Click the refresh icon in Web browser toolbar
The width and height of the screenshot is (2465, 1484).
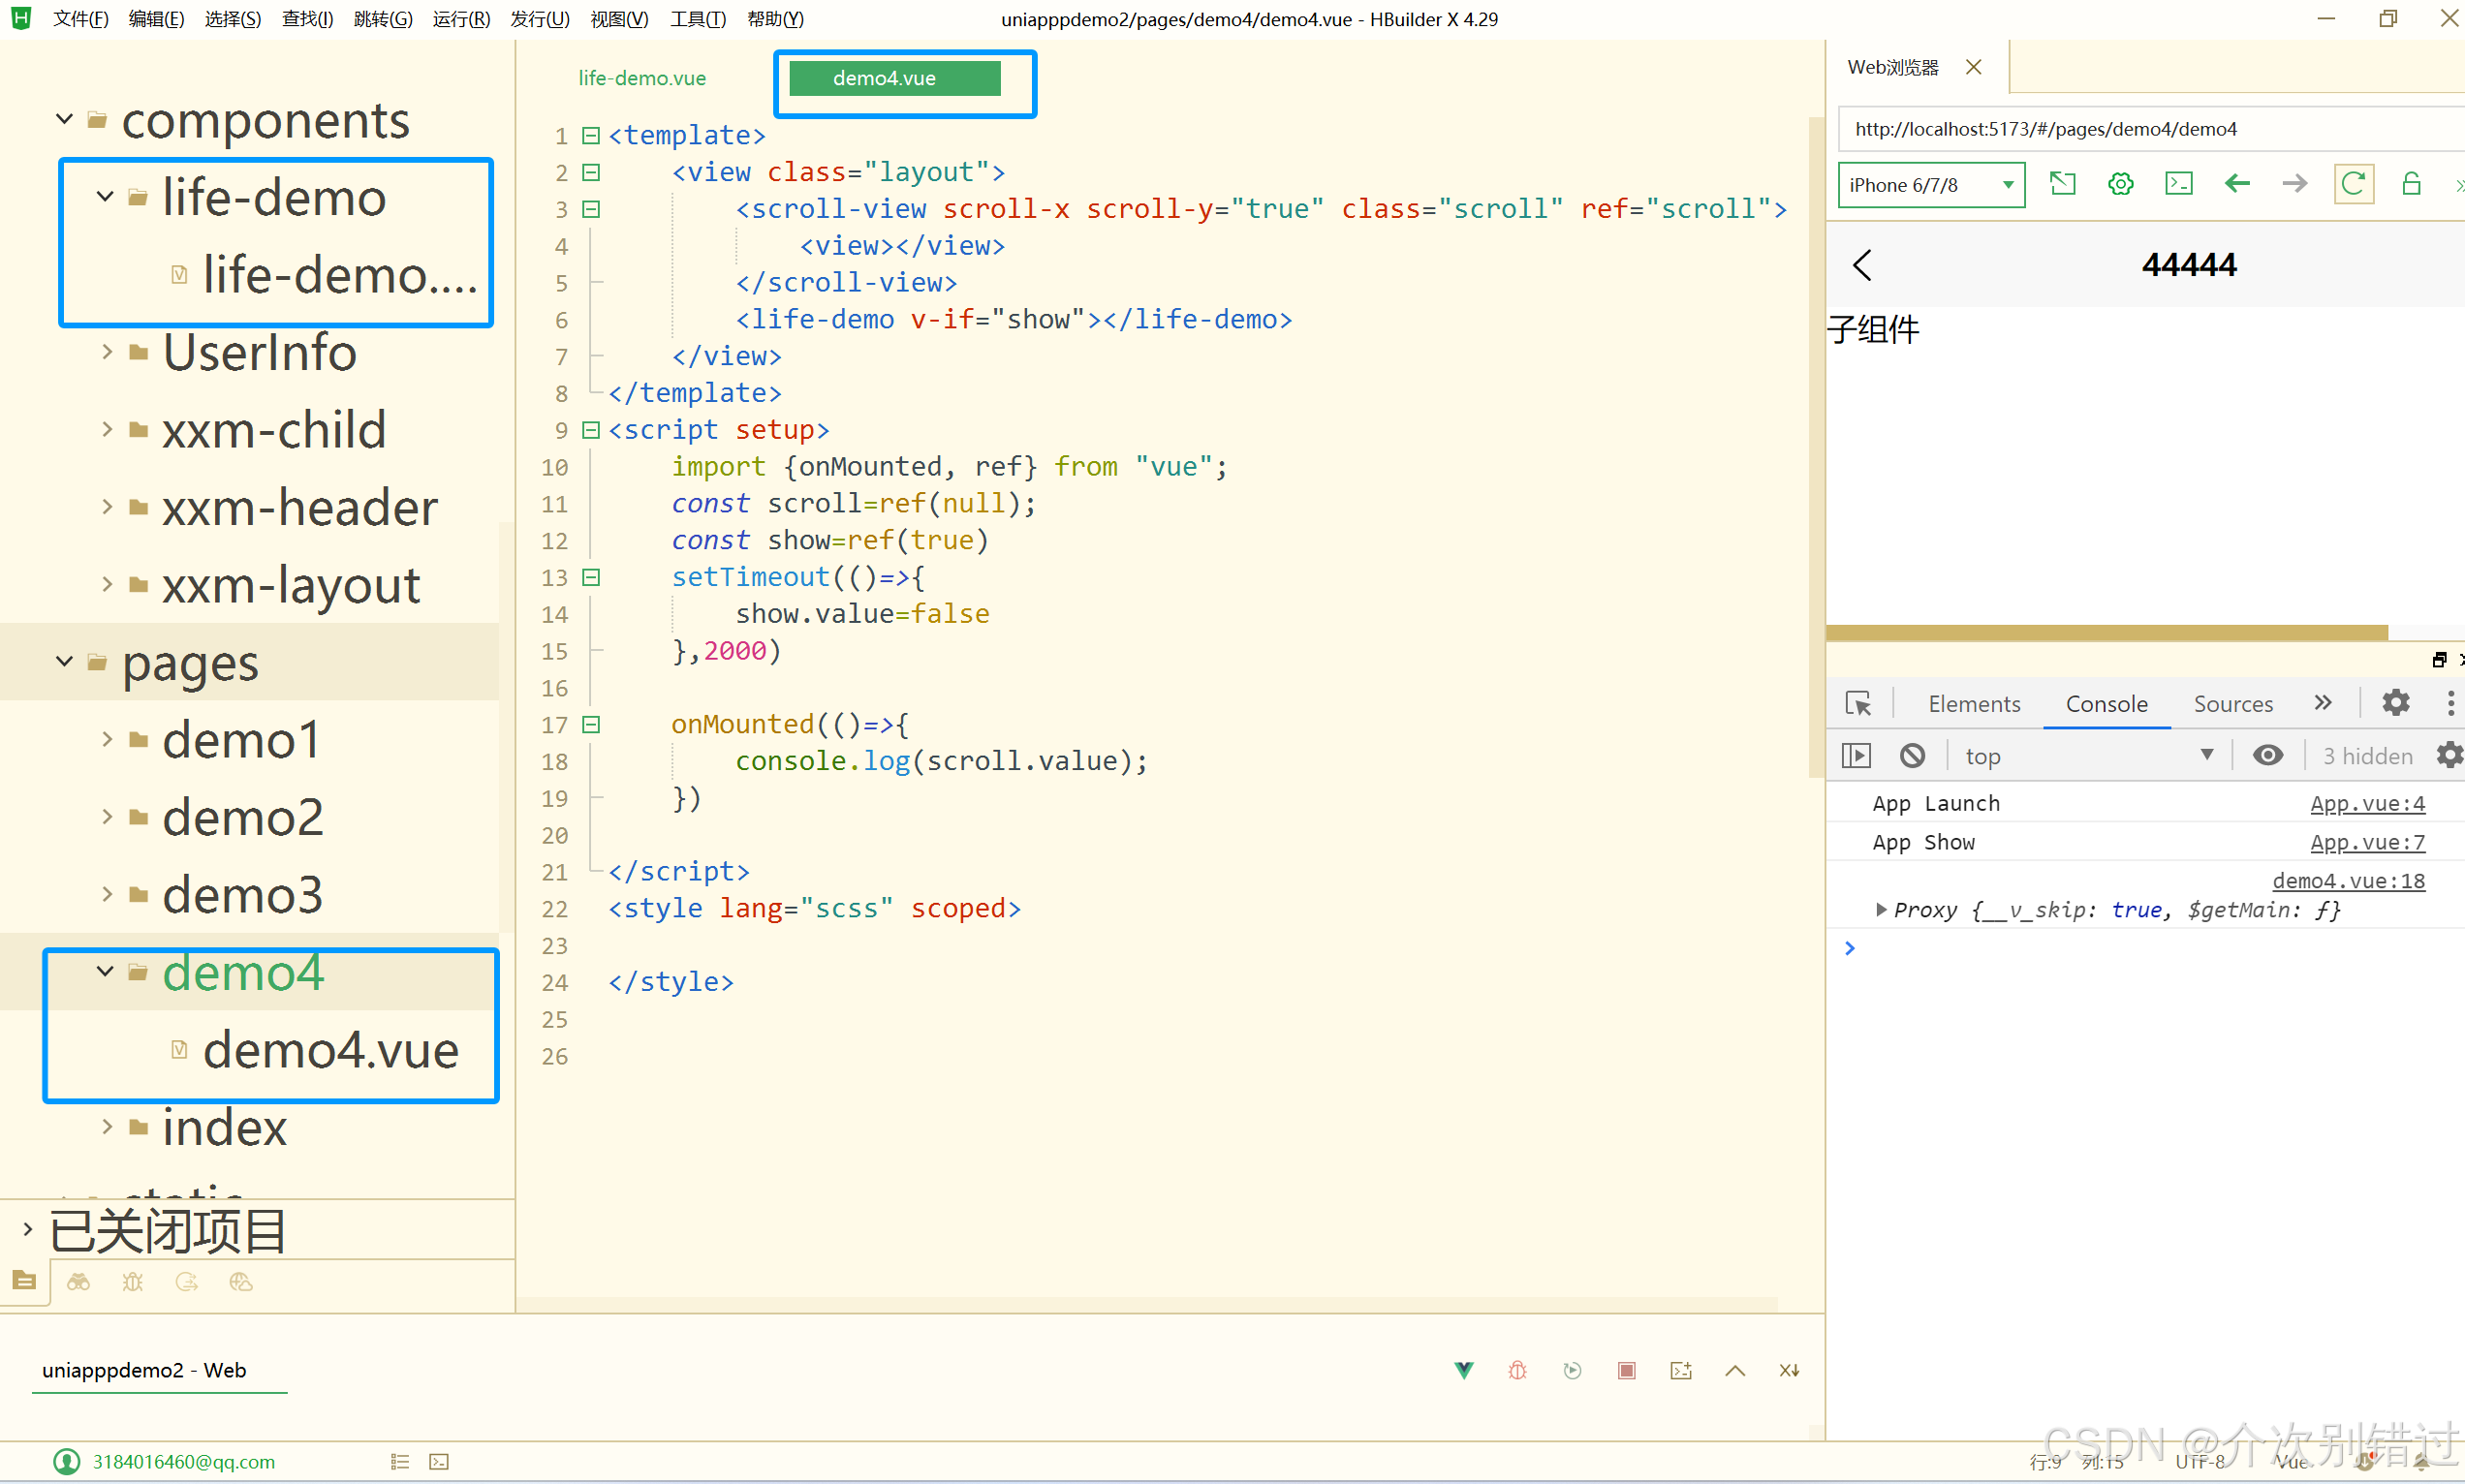tap(2353, 184)
